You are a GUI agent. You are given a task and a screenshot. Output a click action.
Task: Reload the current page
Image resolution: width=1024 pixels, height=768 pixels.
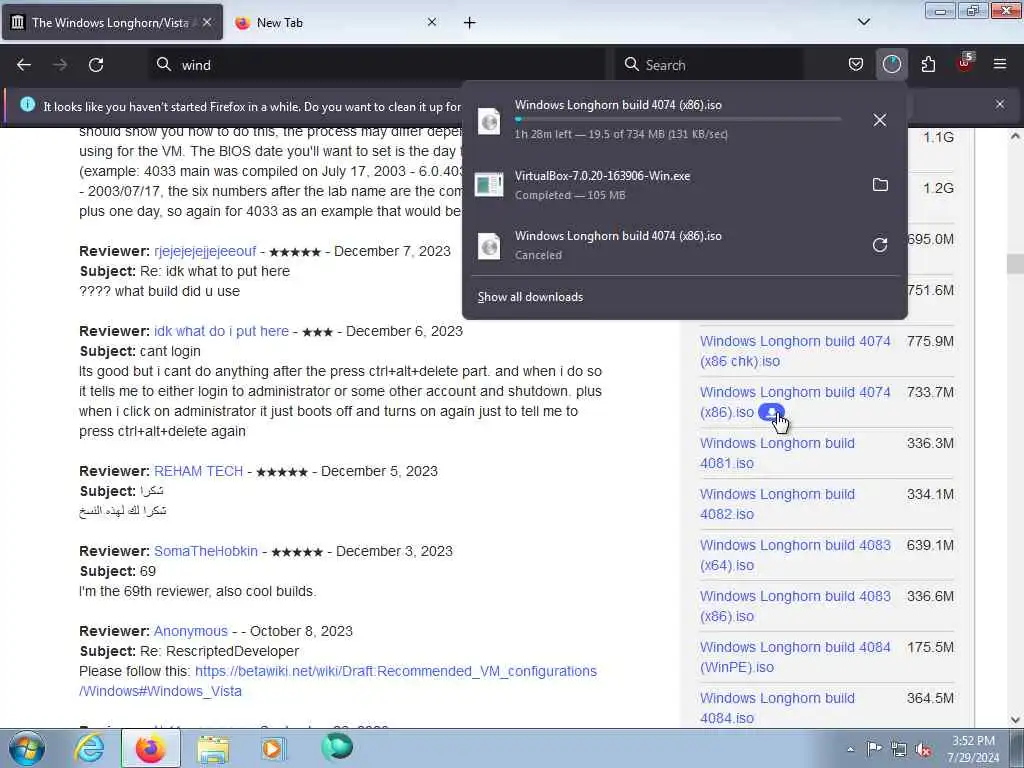click(96, 65)
